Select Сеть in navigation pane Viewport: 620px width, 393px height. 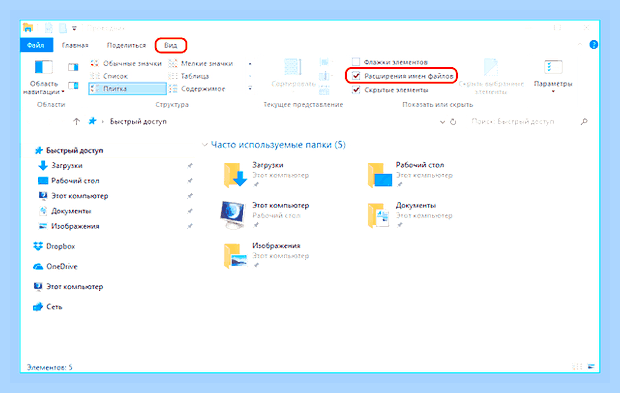click(x=47, y=307)
